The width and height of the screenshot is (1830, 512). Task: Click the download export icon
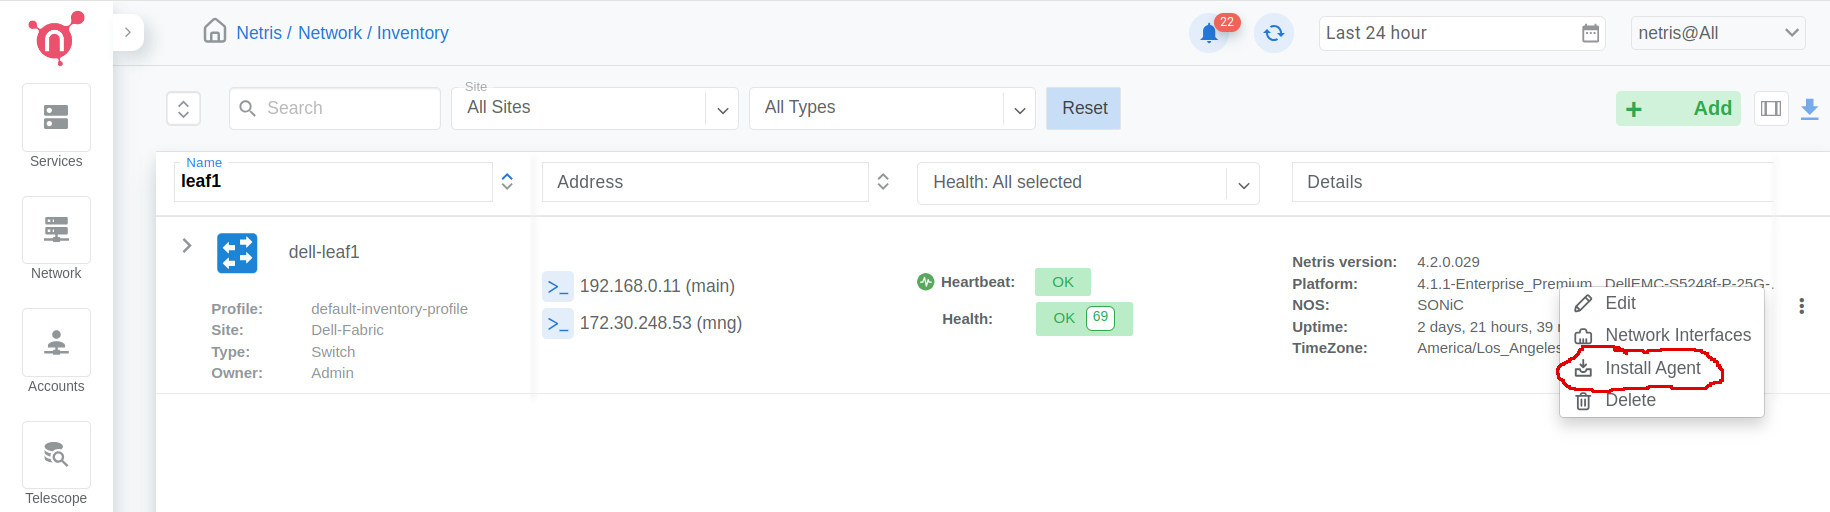pyautogui.click(x=1809, y=109)
